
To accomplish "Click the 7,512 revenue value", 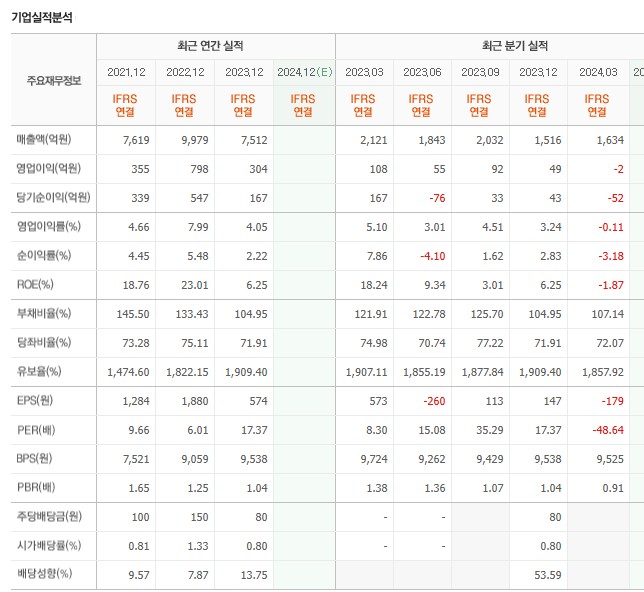I will point(254,140).
